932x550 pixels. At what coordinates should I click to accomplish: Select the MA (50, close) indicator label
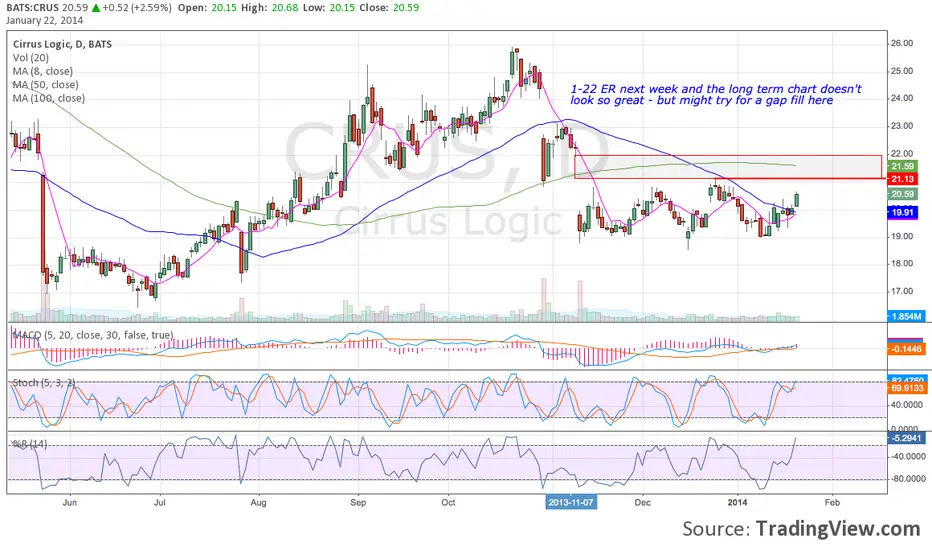point(46,85)
